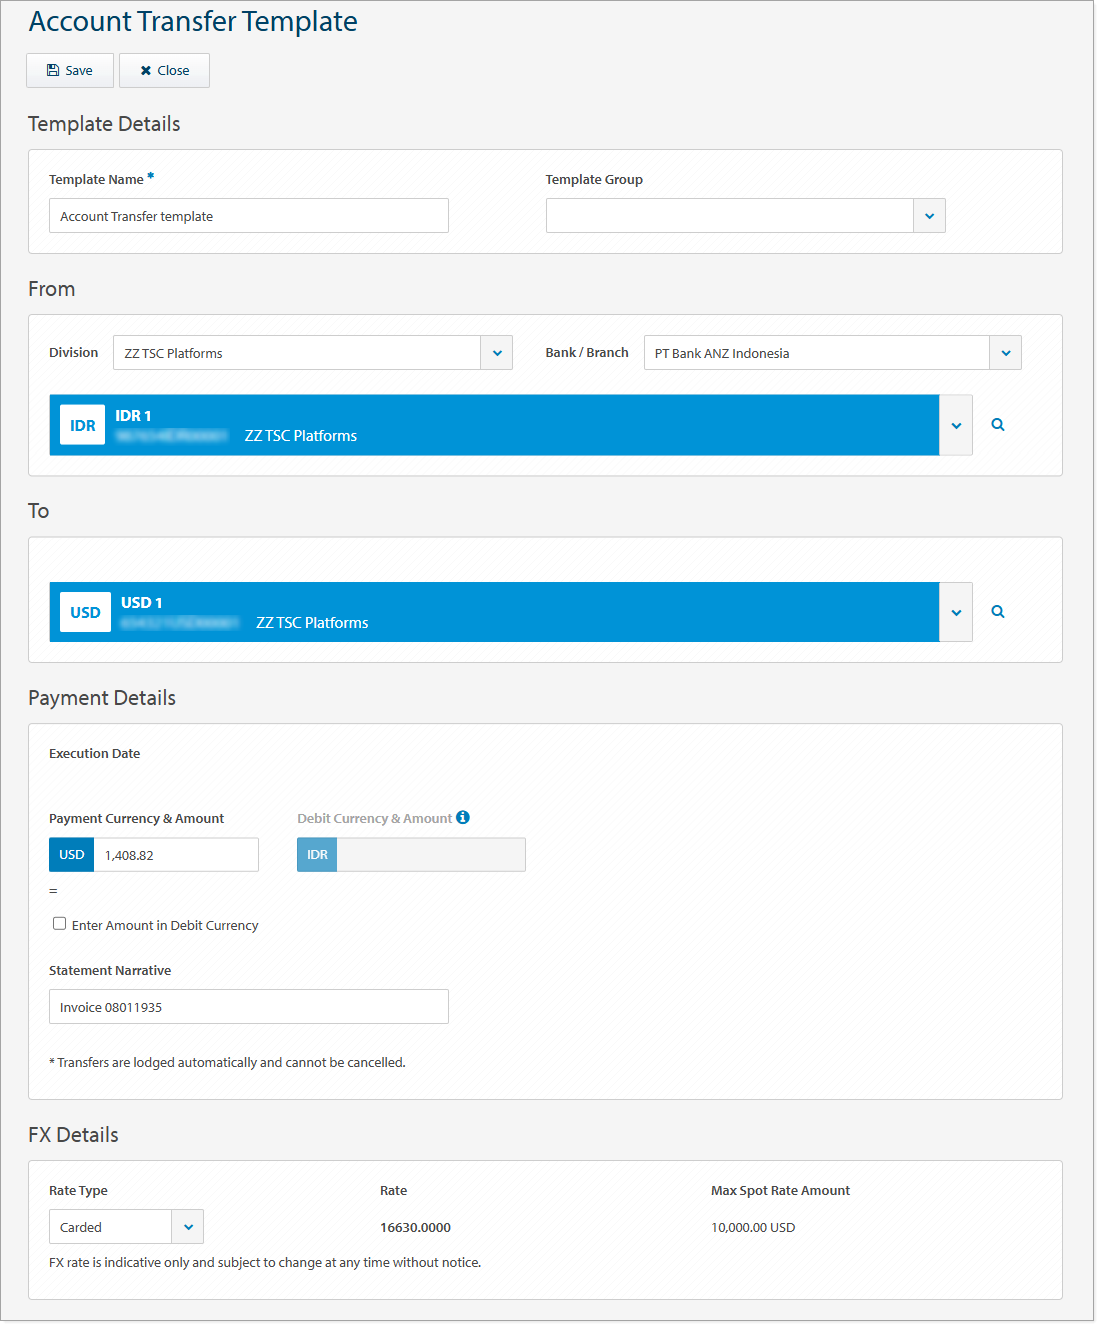Edit the Statement Narrative invoice text
The height and width of the screenshot is (1327, 1100).
248,1006
